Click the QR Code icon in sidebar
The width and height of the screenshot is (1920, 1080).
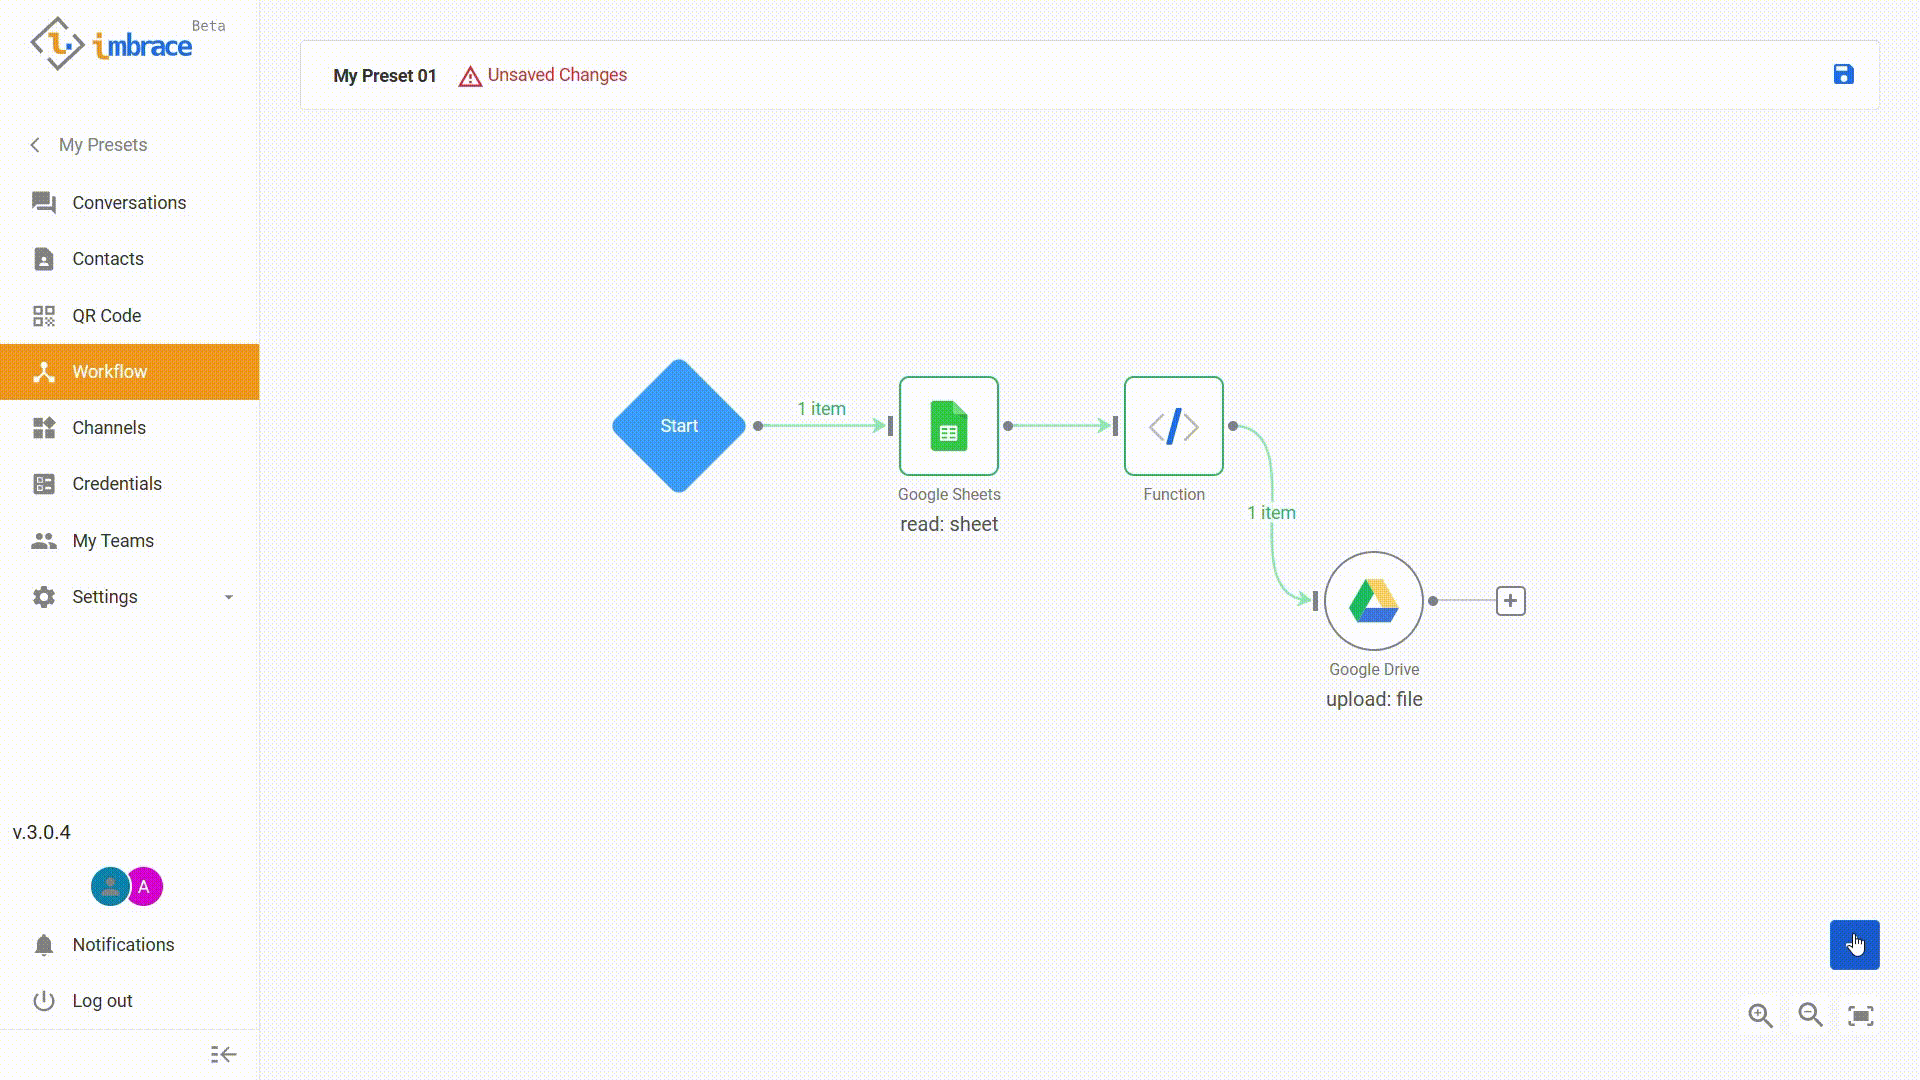point(44,316)
